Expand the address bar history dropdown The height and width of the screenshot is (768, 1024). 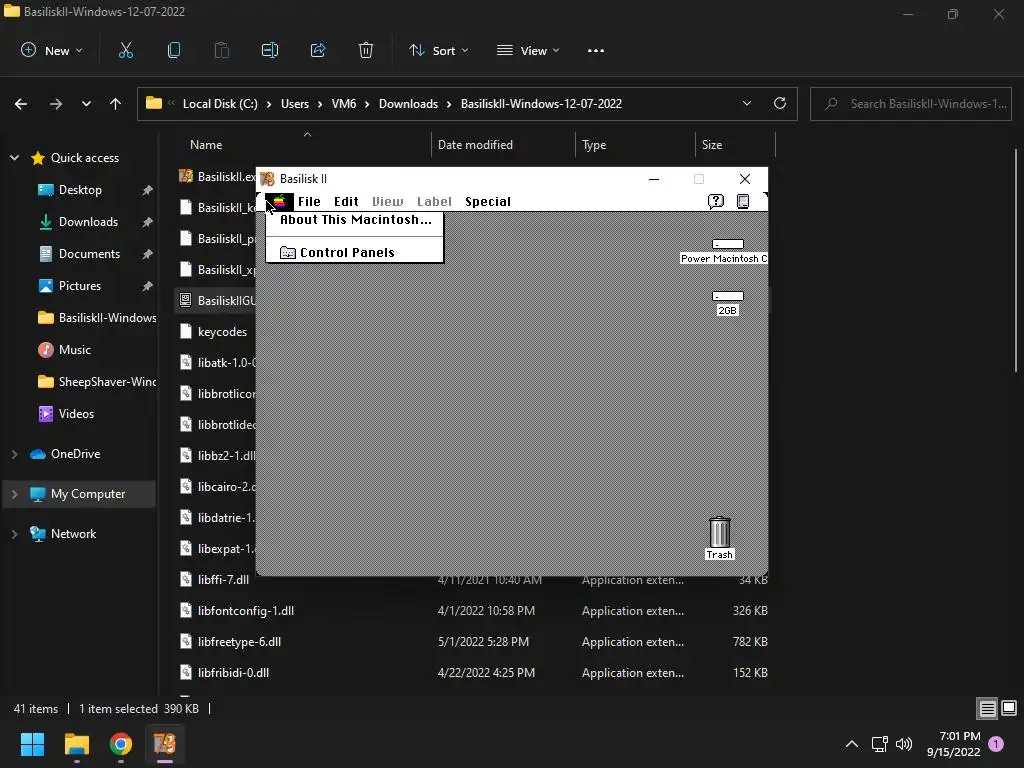[x=746, y=103]
